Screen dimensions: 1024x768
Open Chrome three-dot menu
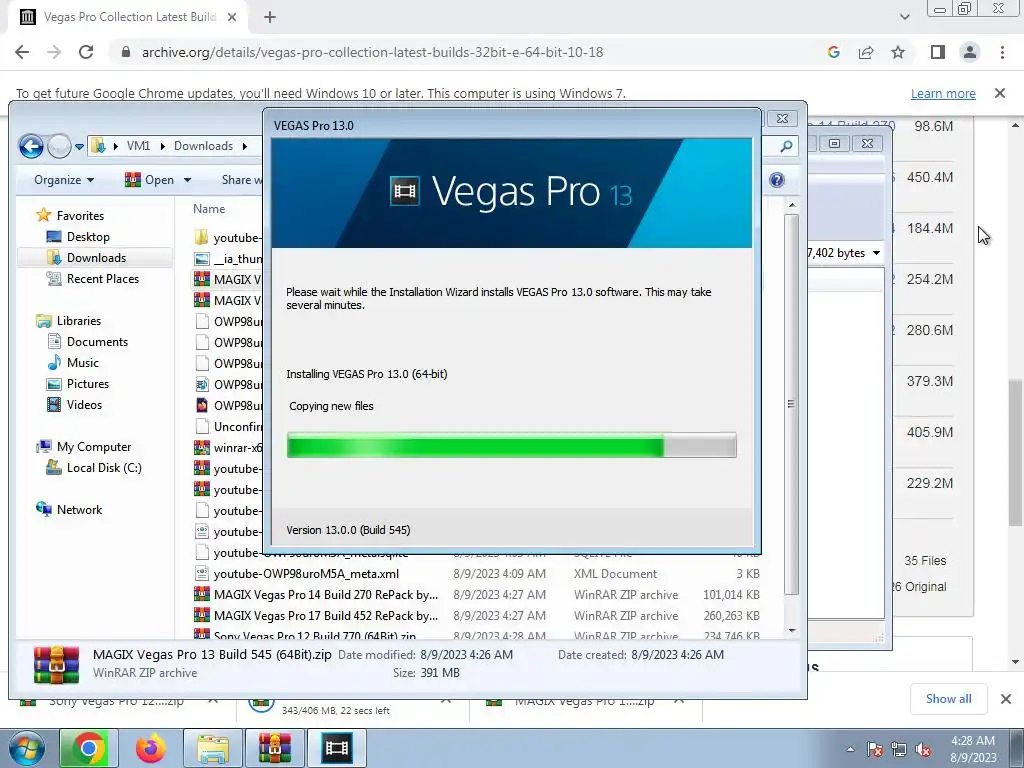(1002, 52)
